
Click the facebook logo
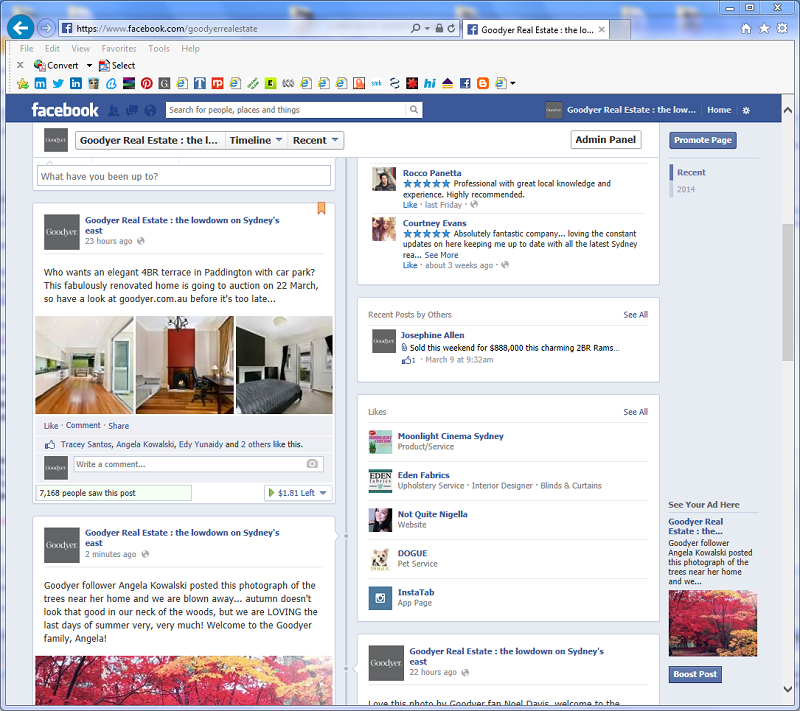tap(65, 110)
